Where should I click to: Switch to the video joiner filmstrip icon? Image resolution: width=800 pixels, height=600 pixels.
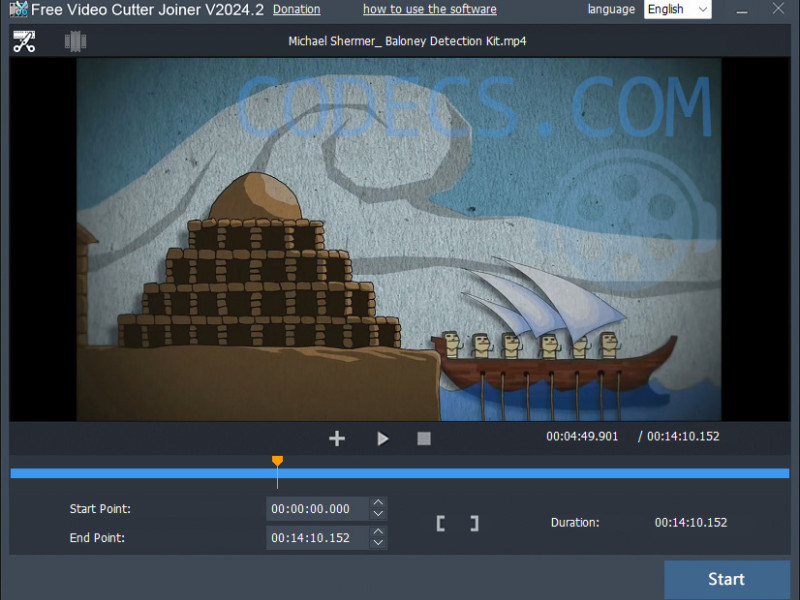[76, 41]
